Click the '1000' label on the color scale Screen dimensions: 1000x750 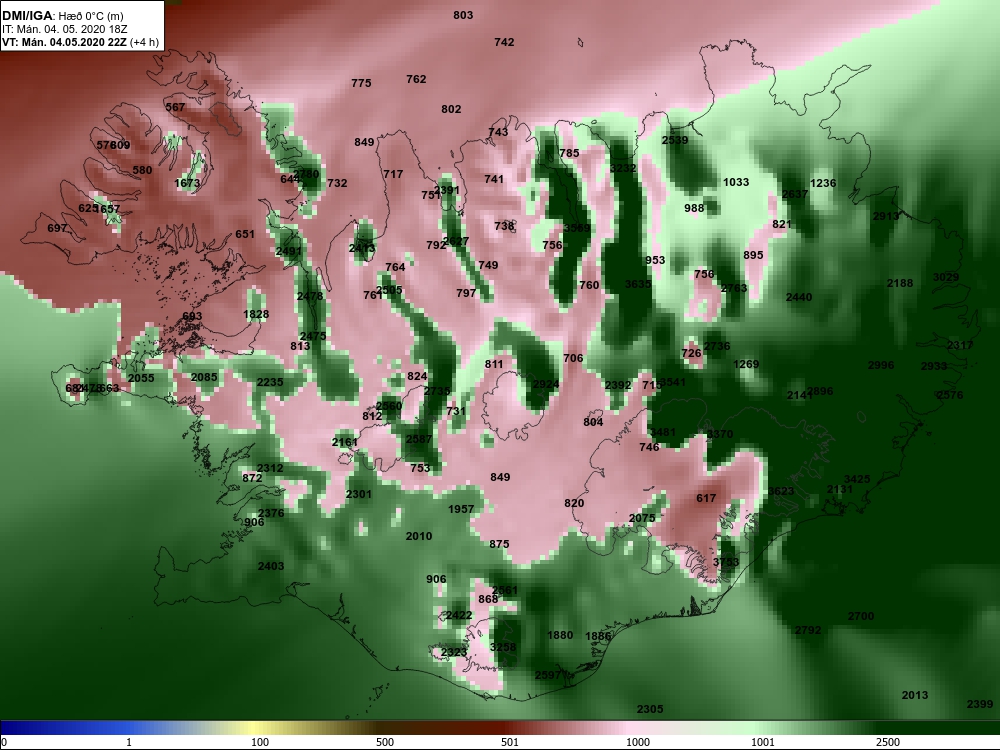click(x=638, y=742)
